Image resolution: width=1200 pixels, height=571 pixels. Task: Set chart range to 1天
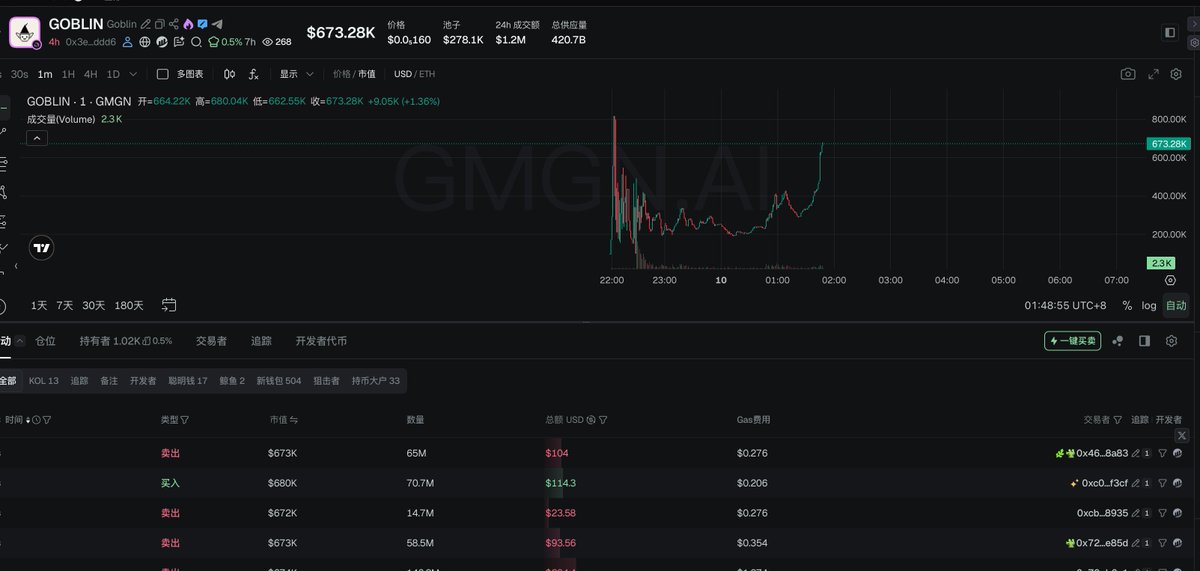[x=39, y=305]
